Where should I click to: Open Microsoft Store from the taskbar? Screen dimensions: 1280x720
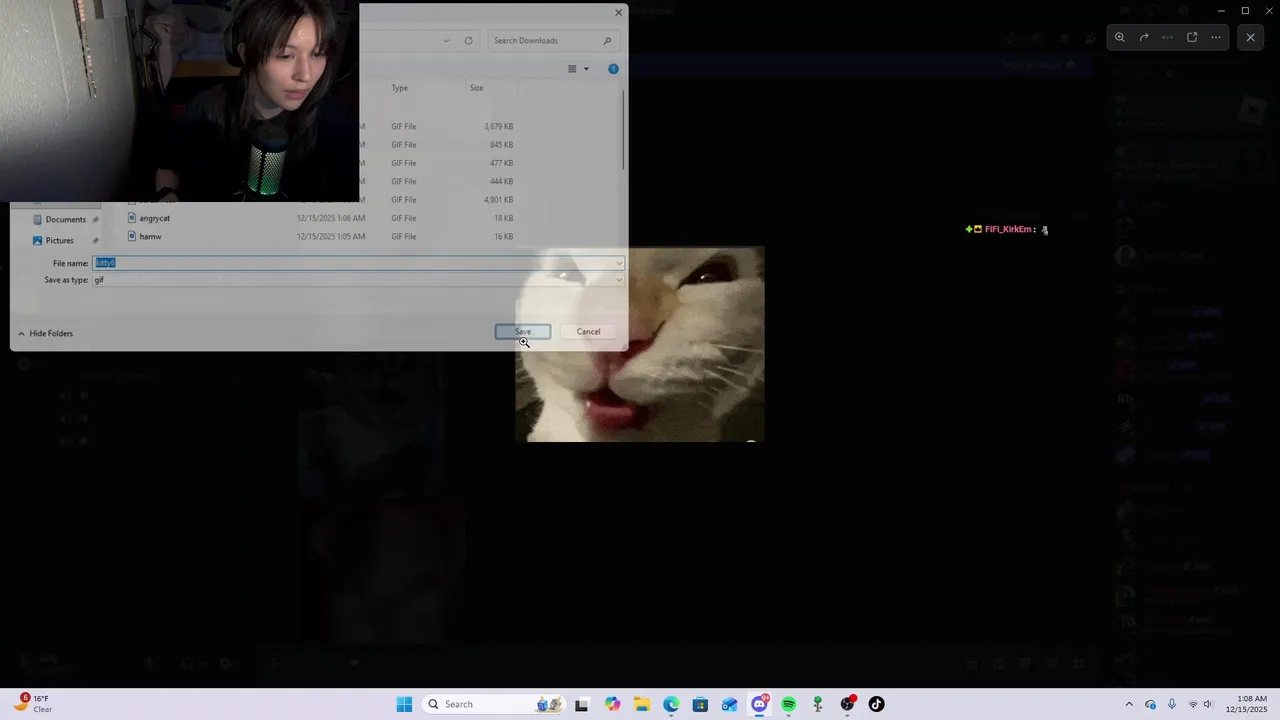[x=700, y=704]
